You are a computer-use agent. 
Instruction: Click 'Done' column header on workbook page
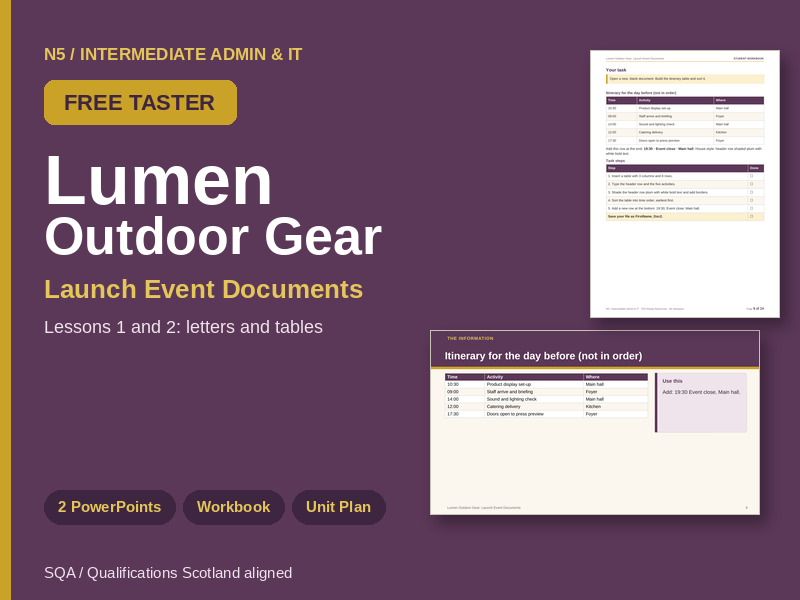tap(754, 168)
